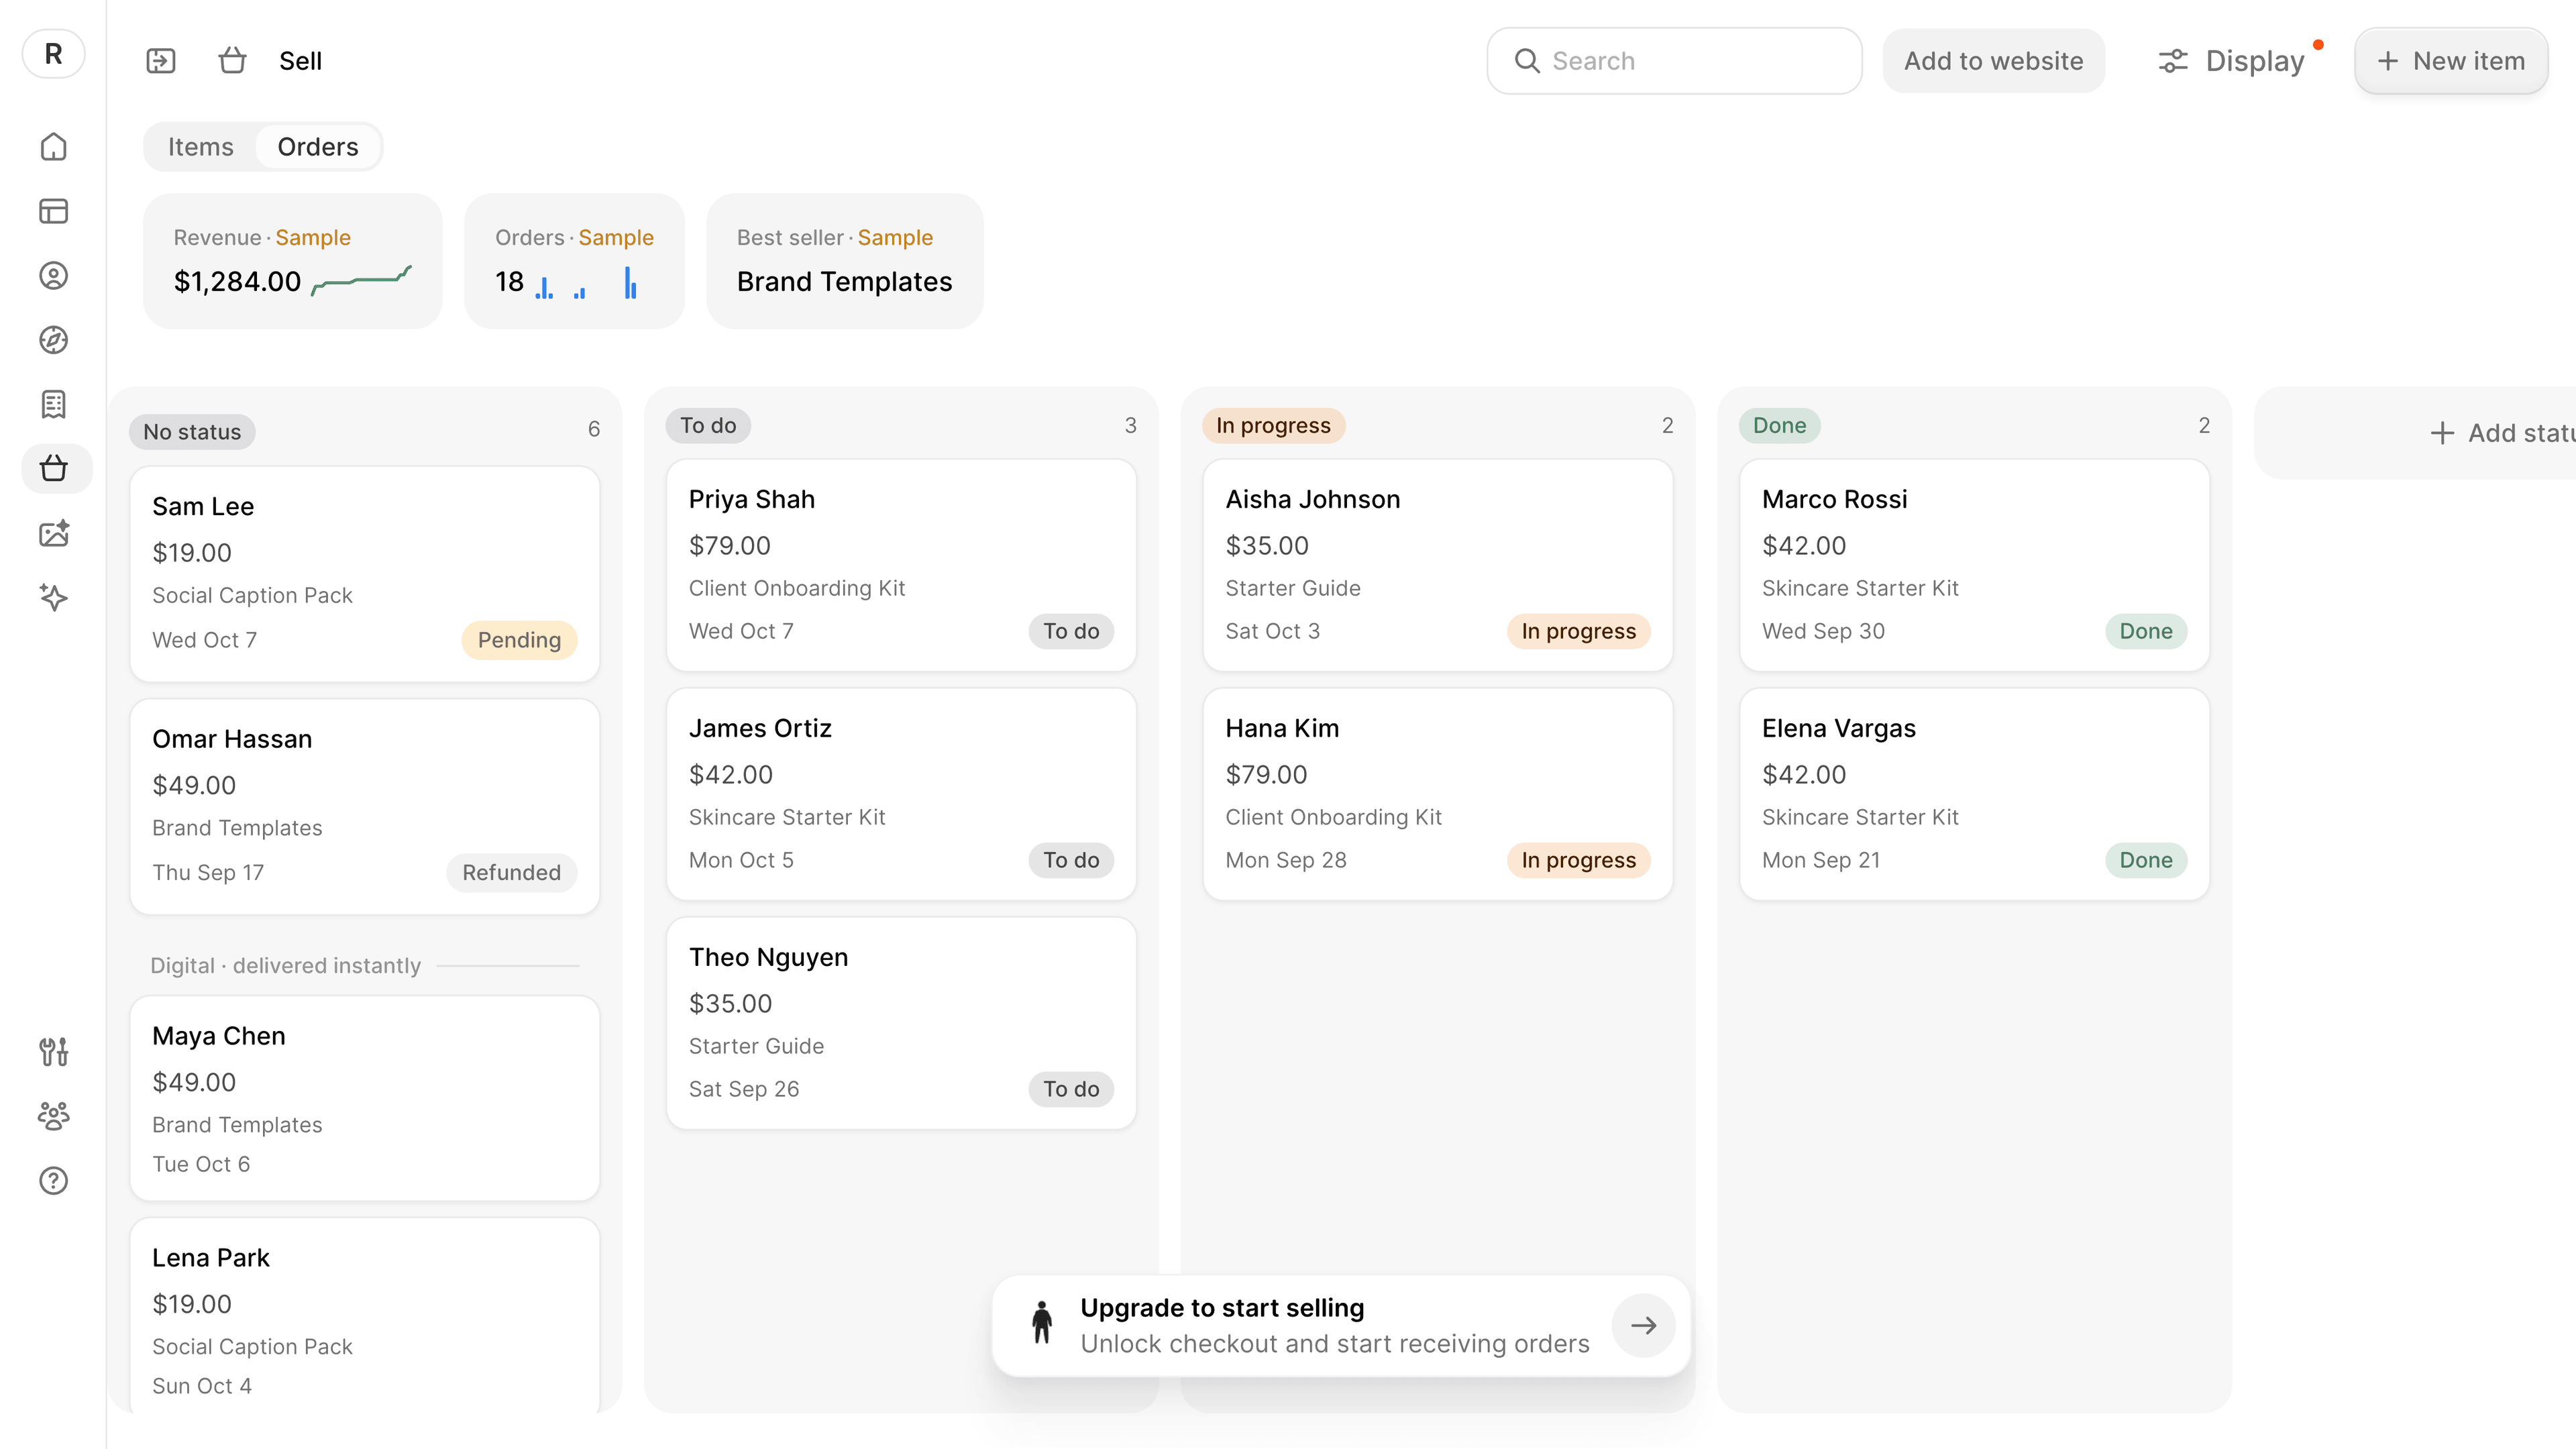Go to Home in the sidebar

53,147
